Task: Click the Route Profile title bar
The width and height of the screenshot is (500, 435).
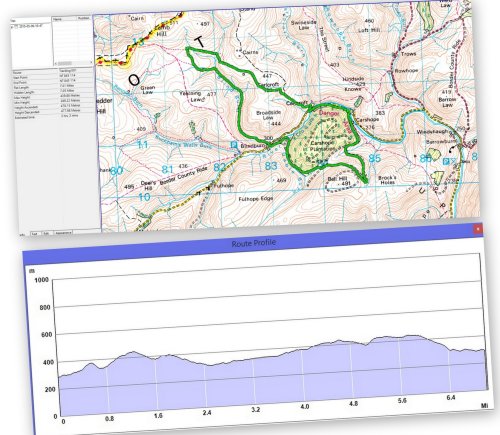Action: pos(253,242)
